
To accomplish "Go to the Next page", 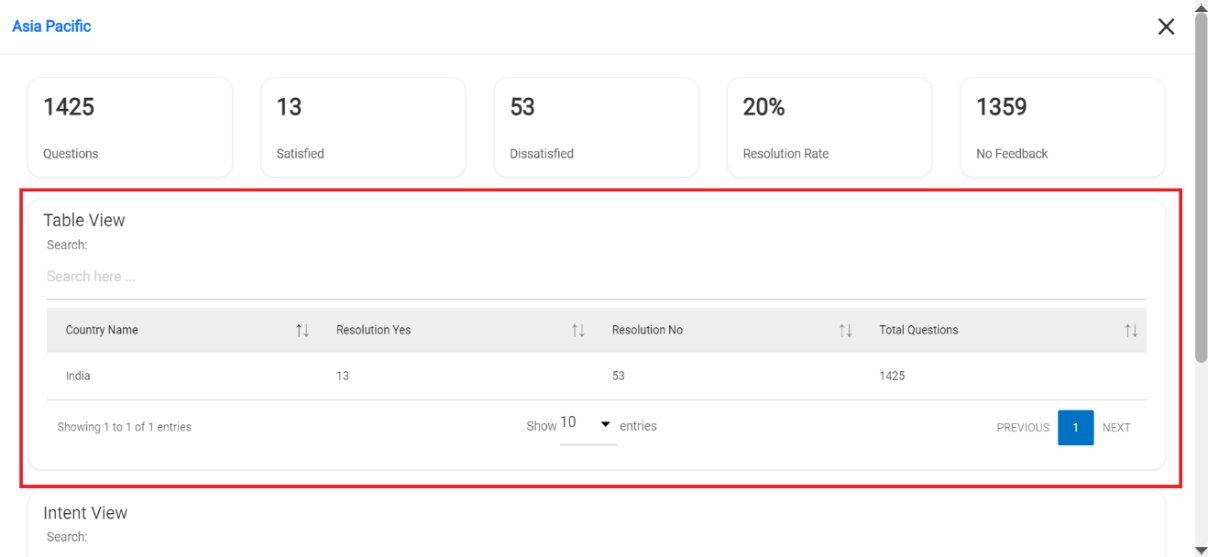I will (1116, 427).
